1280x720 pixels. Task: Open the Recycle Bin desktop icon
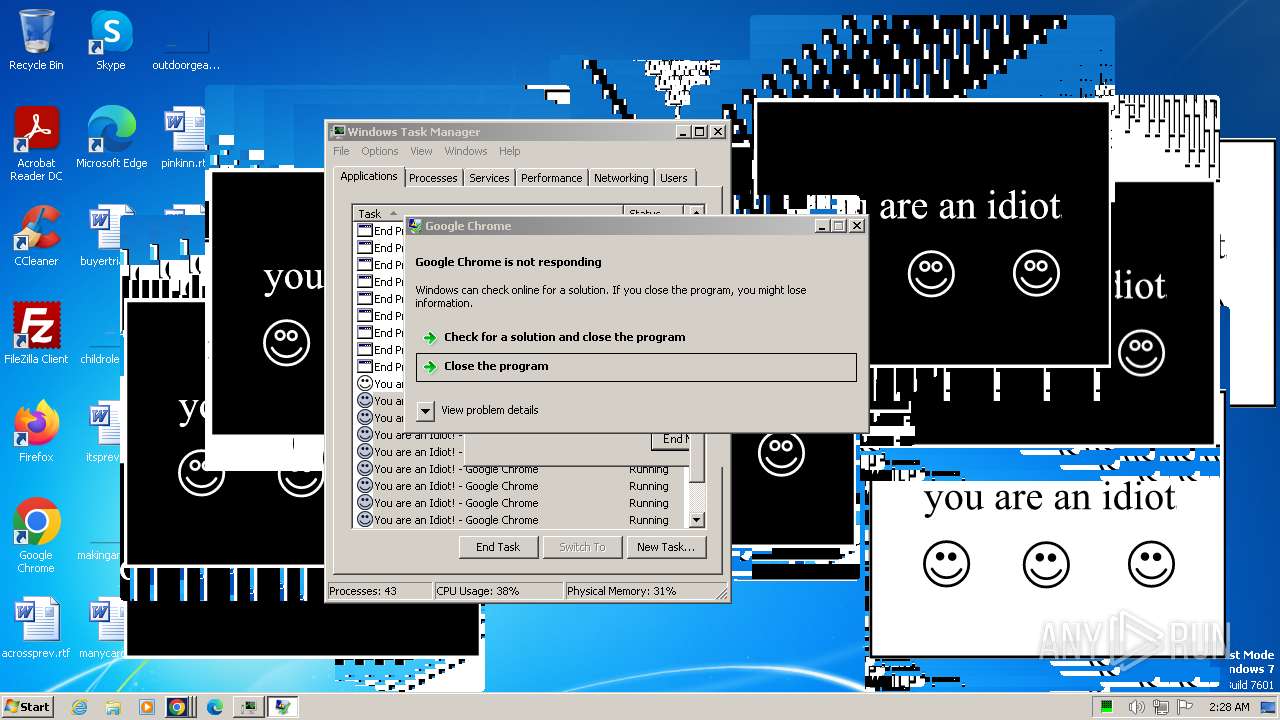36,40
